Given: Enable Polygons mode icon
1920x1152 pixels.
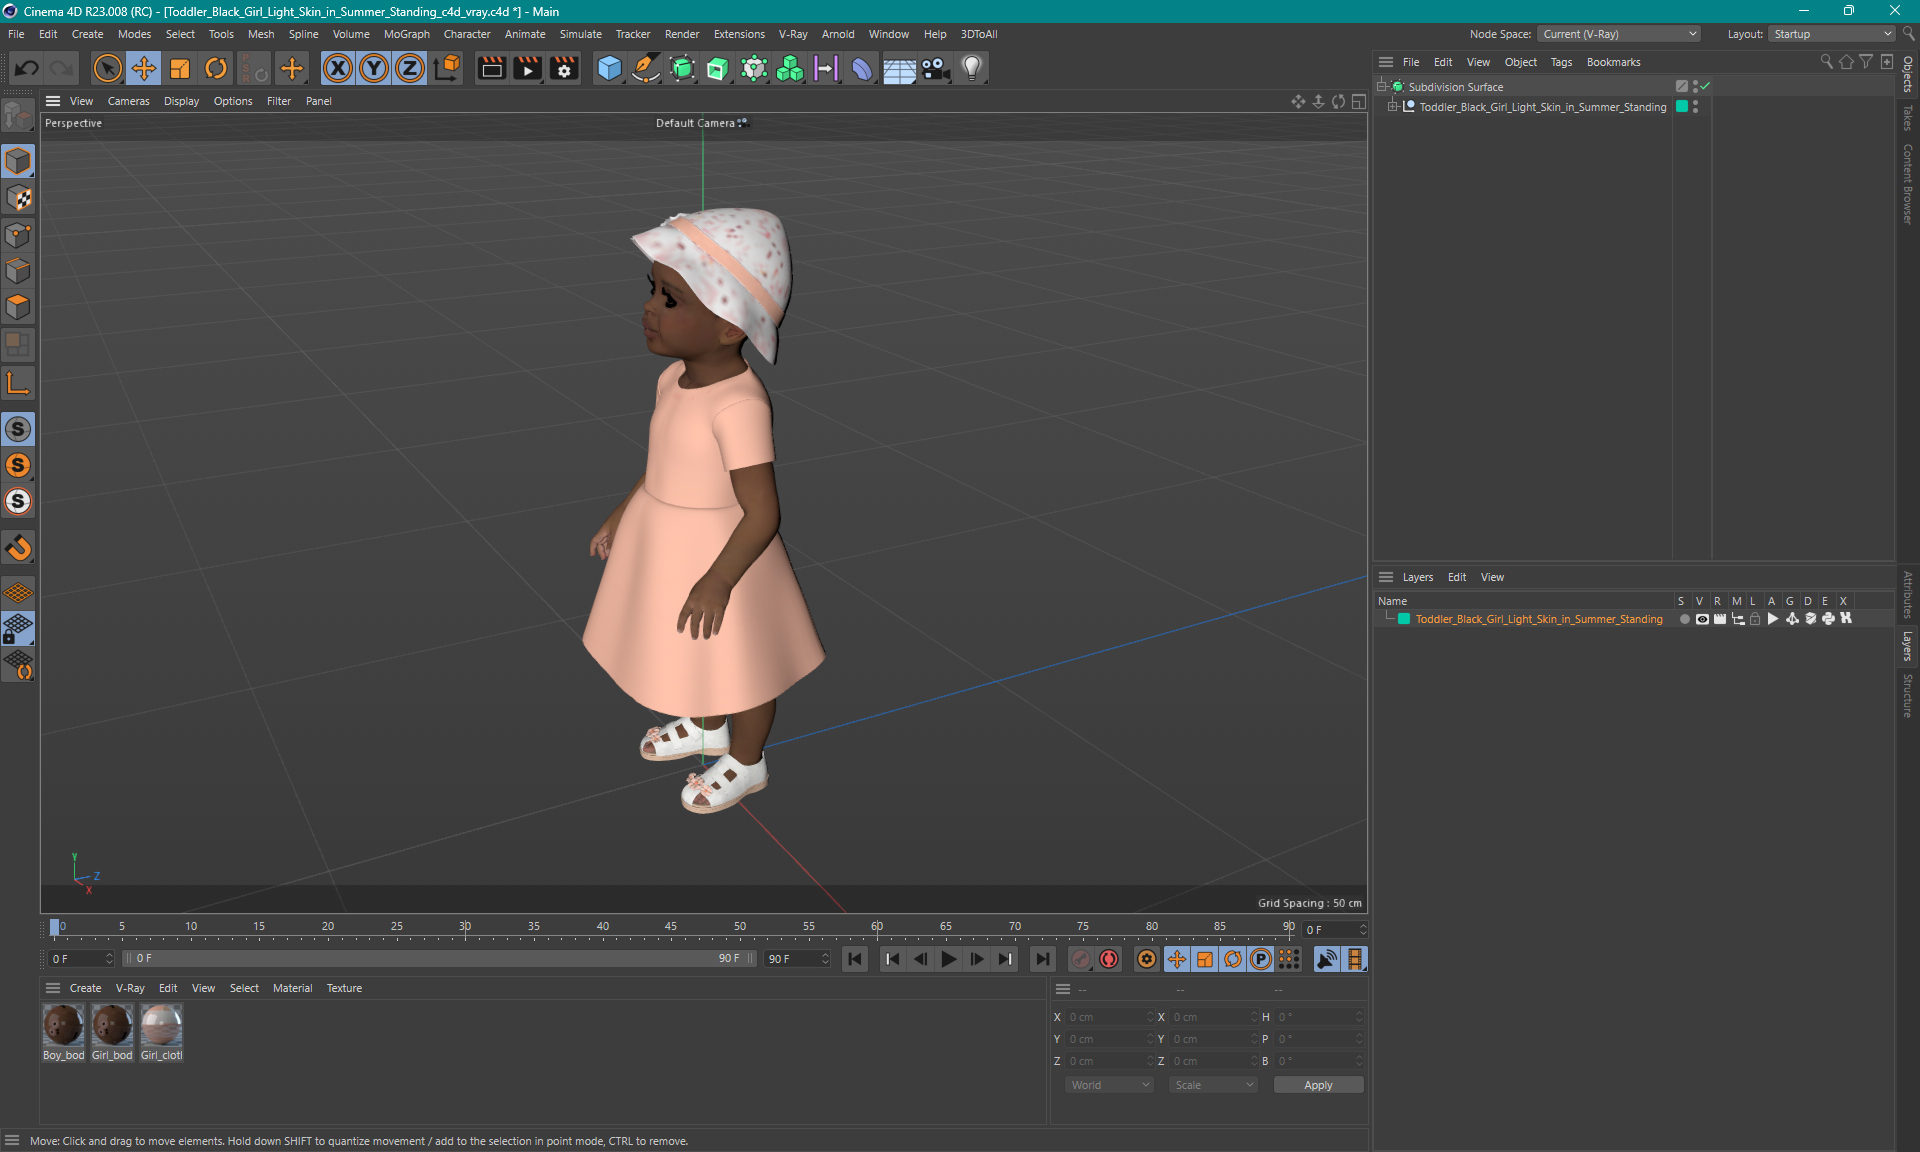Looking at the screenshot, I should (x=18, y=308).
